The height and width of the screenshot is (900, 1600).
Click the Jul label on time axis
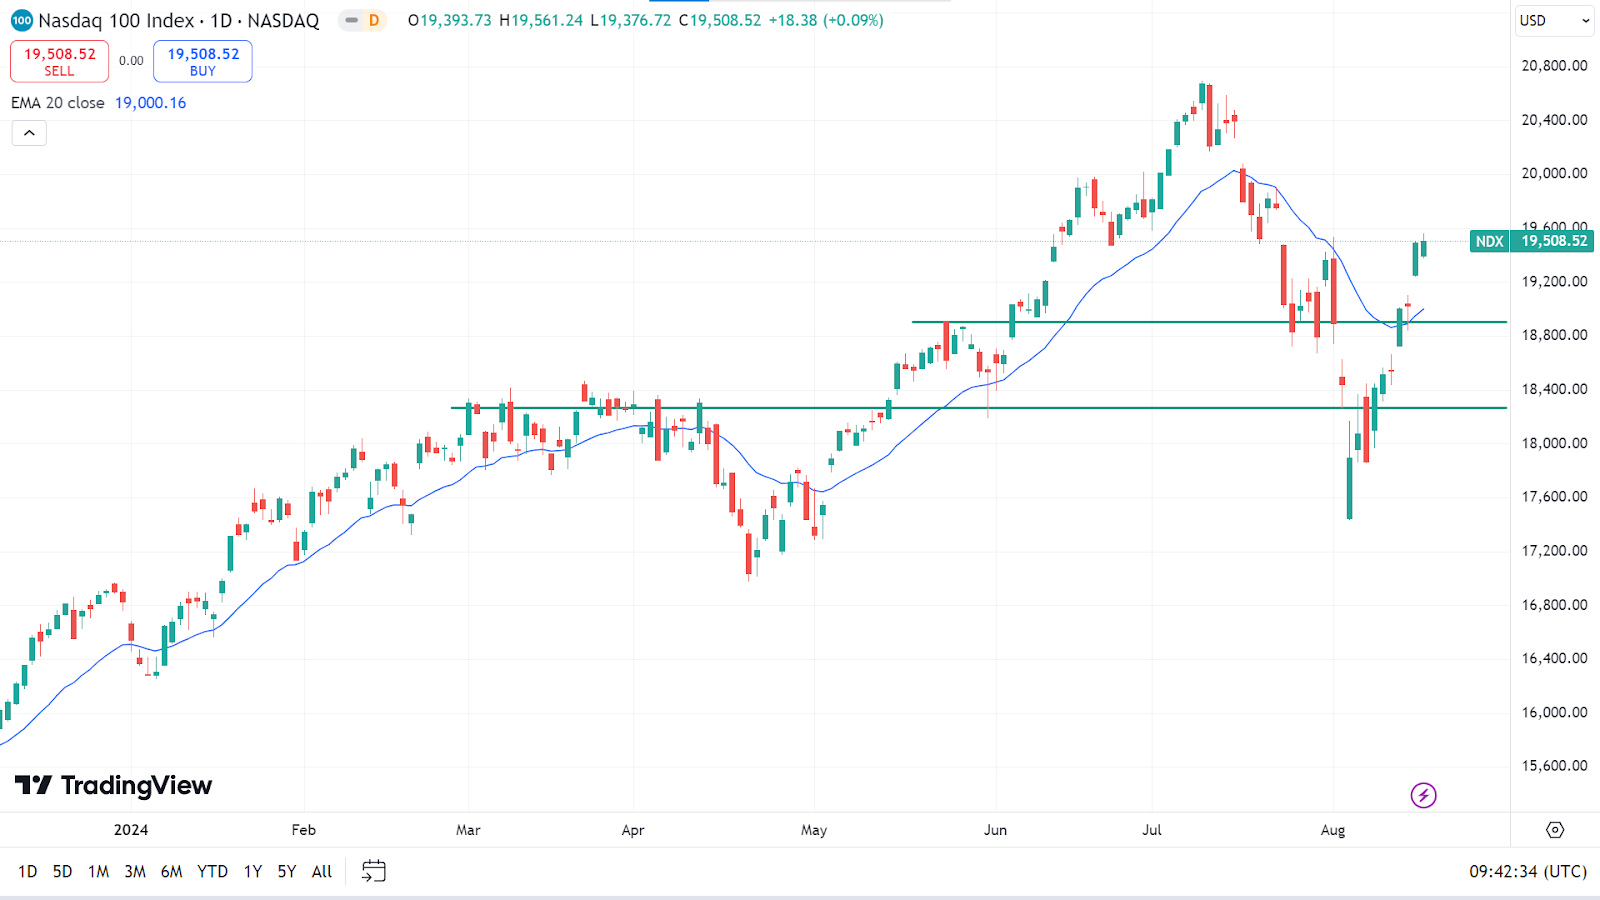coord(1152,830)
